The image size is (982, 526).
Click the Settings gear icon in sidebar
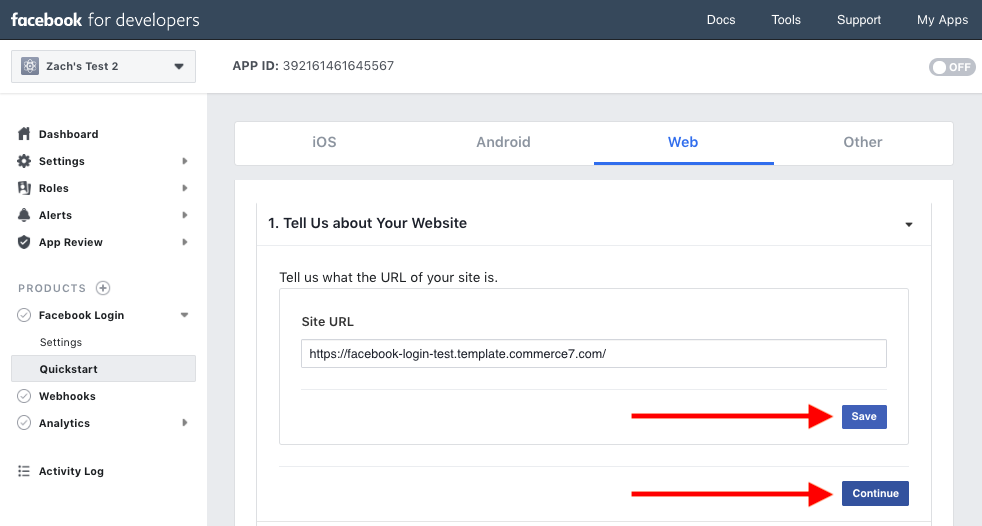click(24, 161)
